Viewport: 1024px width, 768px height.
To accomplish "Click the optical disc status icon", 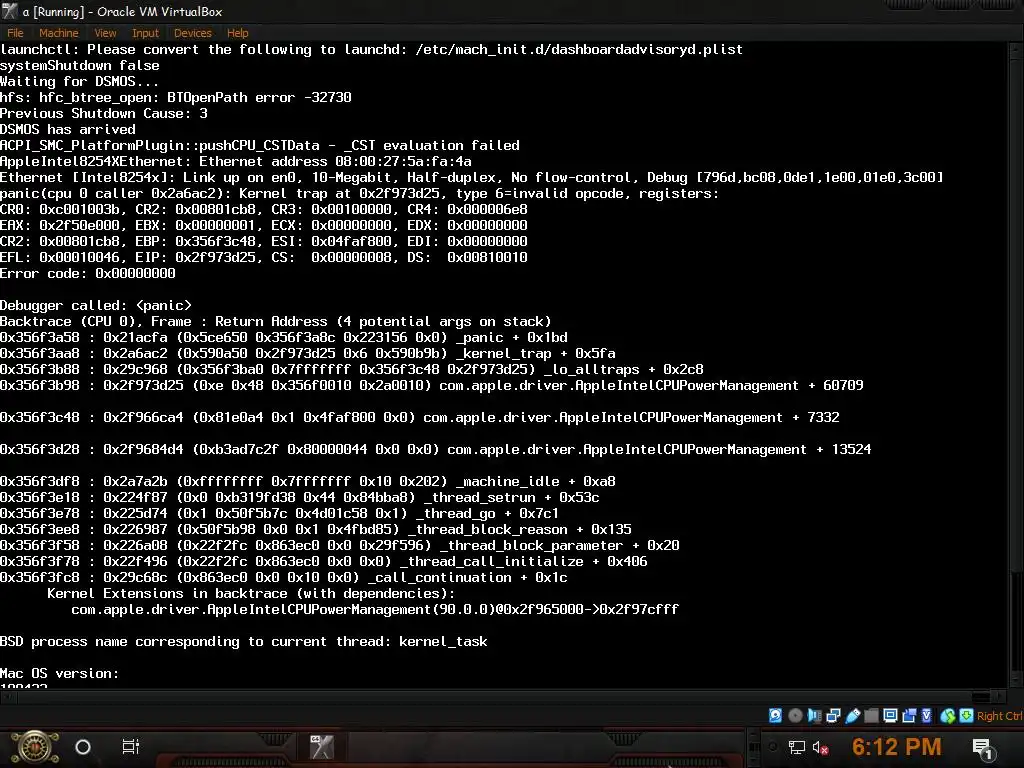I will [x=795, y=715].
